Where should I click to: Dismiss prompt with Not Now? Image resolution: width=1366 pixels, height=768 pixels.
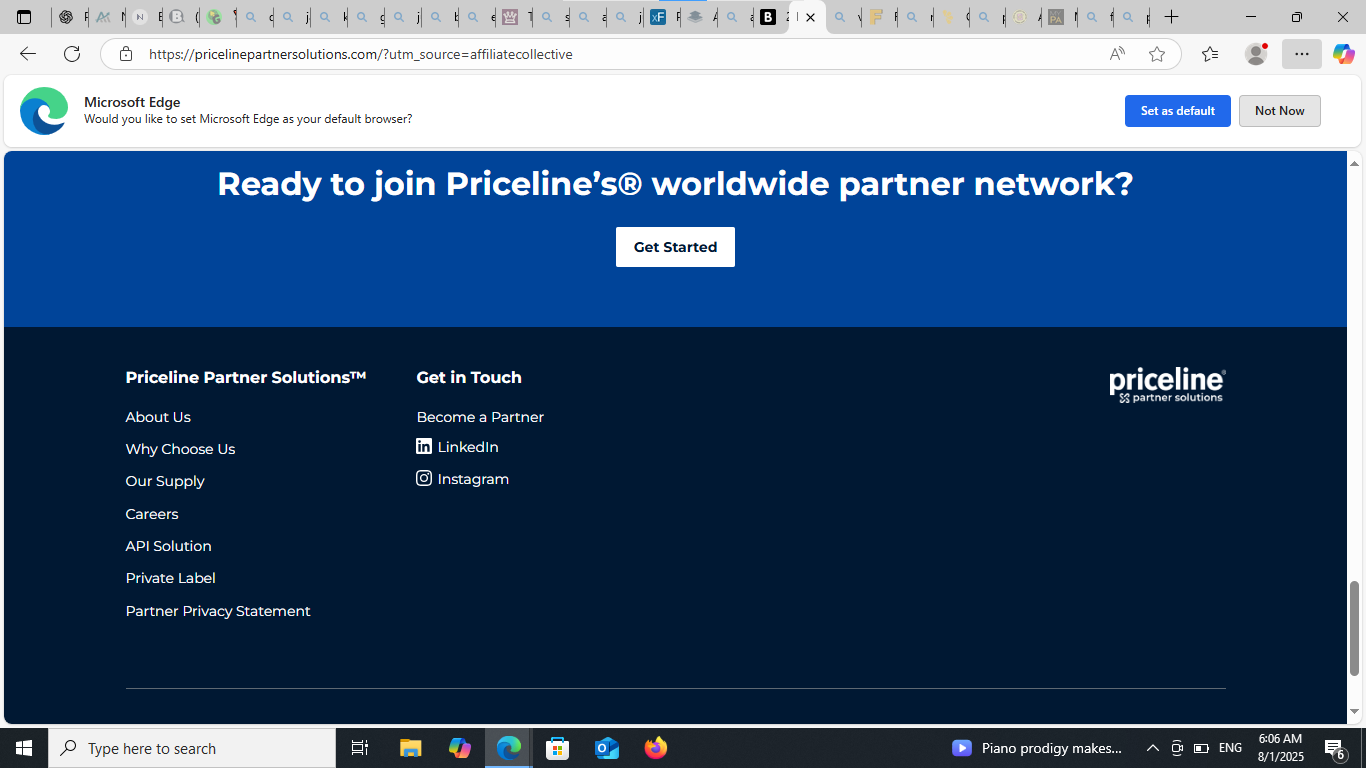pos(1279,111)
